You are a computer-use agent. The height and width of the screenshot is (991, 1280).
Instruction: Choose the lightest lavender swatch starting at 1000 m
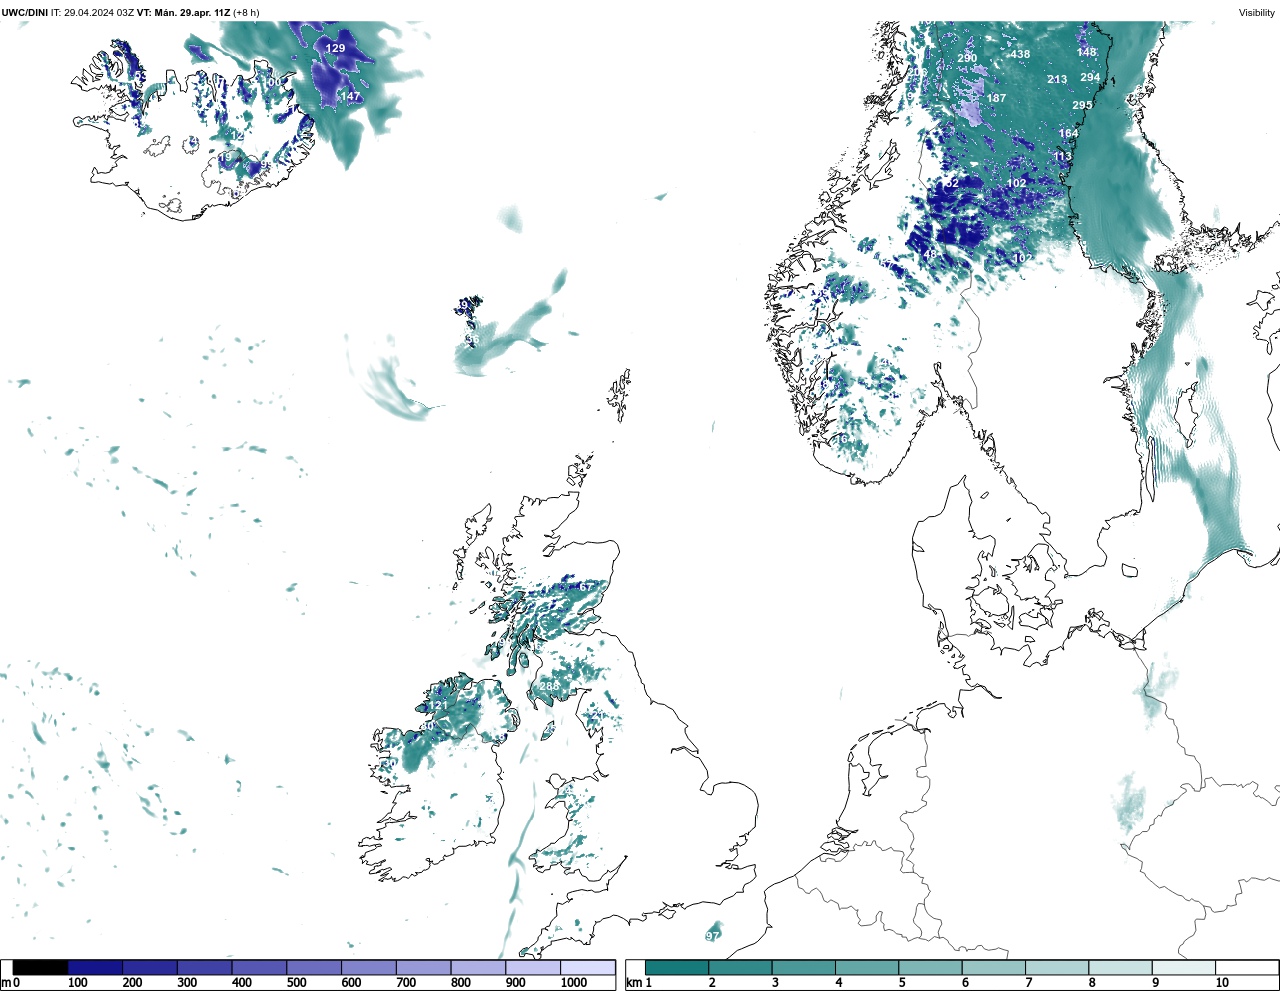pos(587,967)
